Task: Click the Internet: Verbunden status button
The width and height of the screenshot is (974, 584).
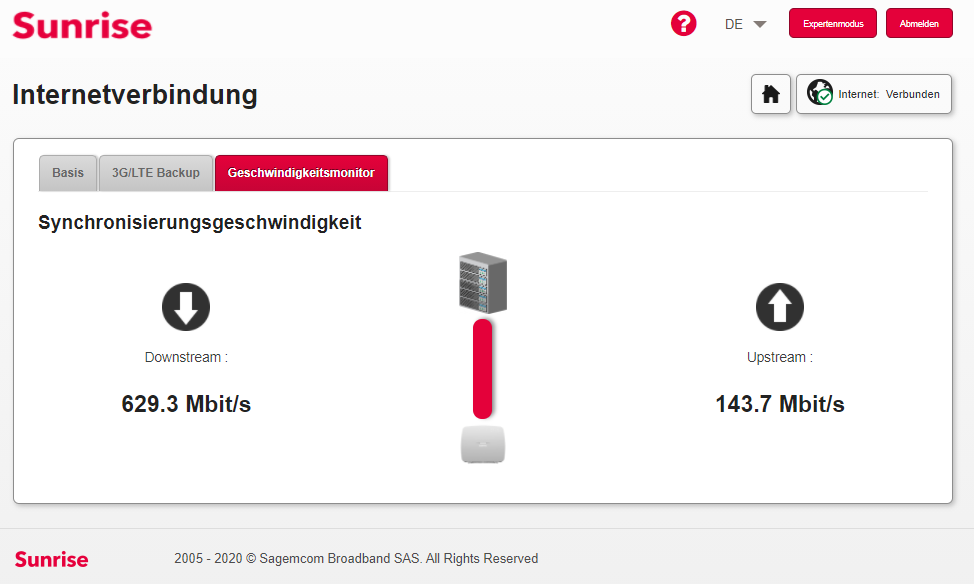Action: click(874, 94)
